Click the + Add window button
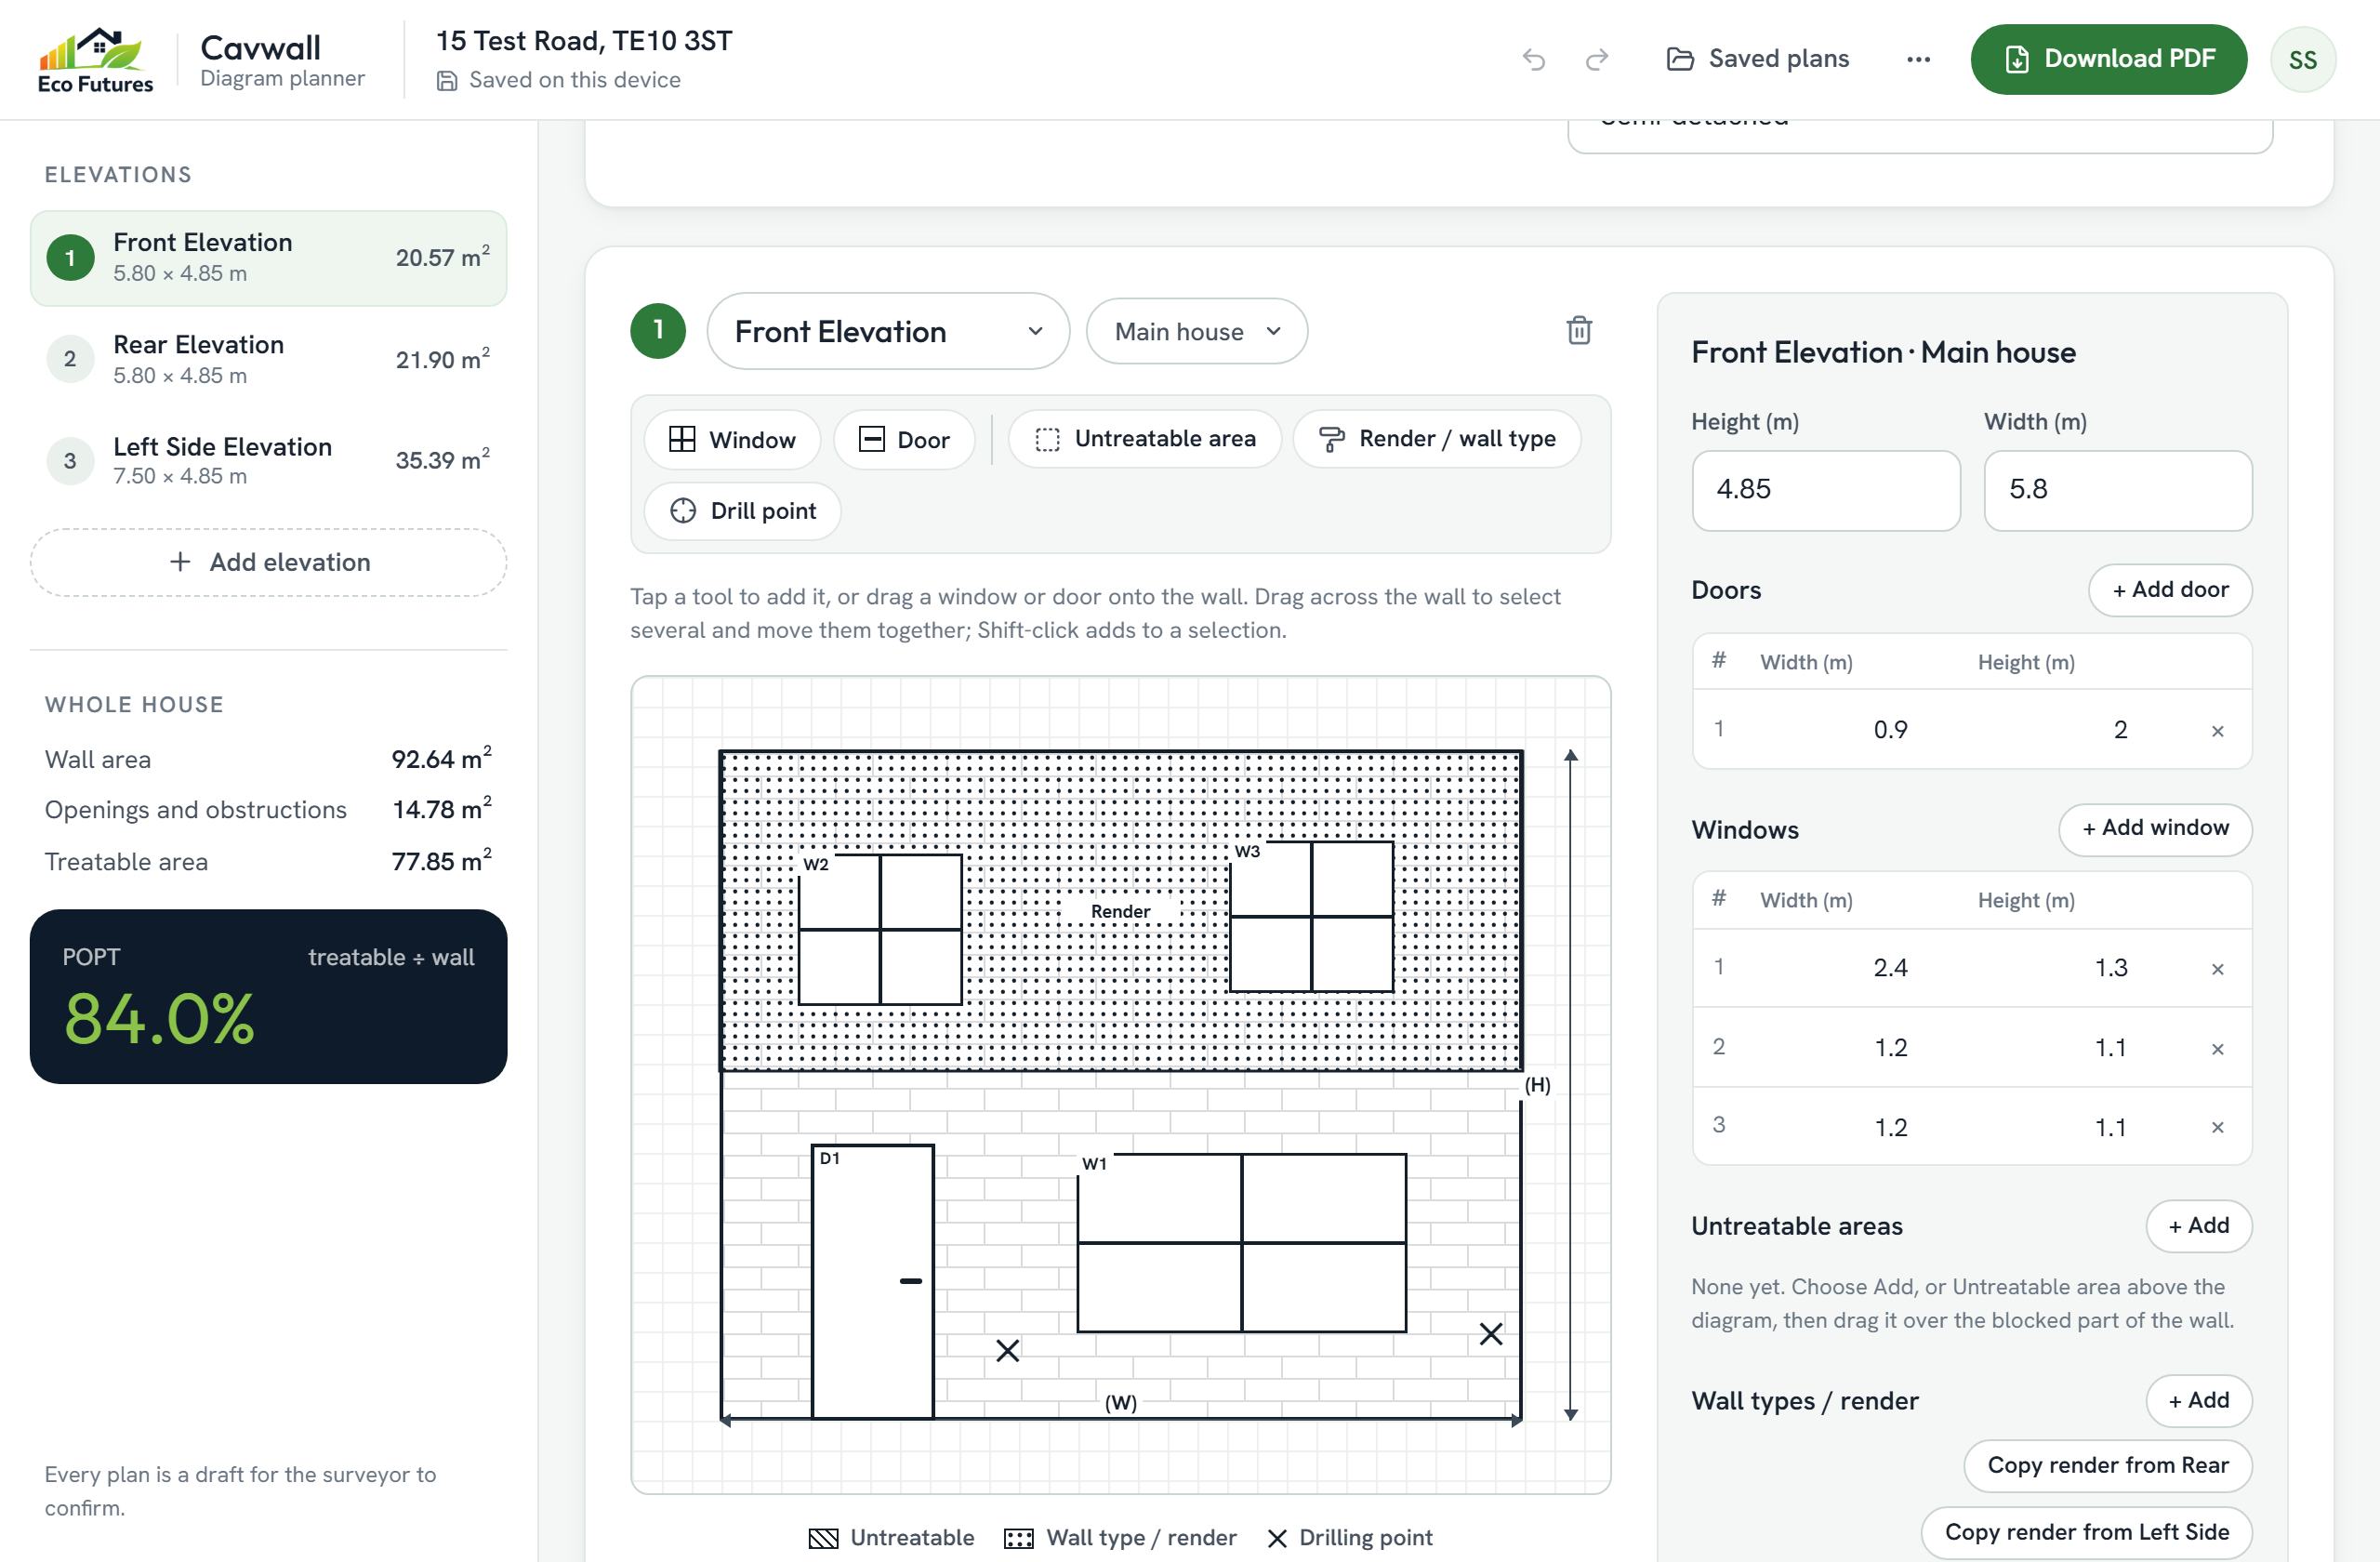 pos(2155,828)
